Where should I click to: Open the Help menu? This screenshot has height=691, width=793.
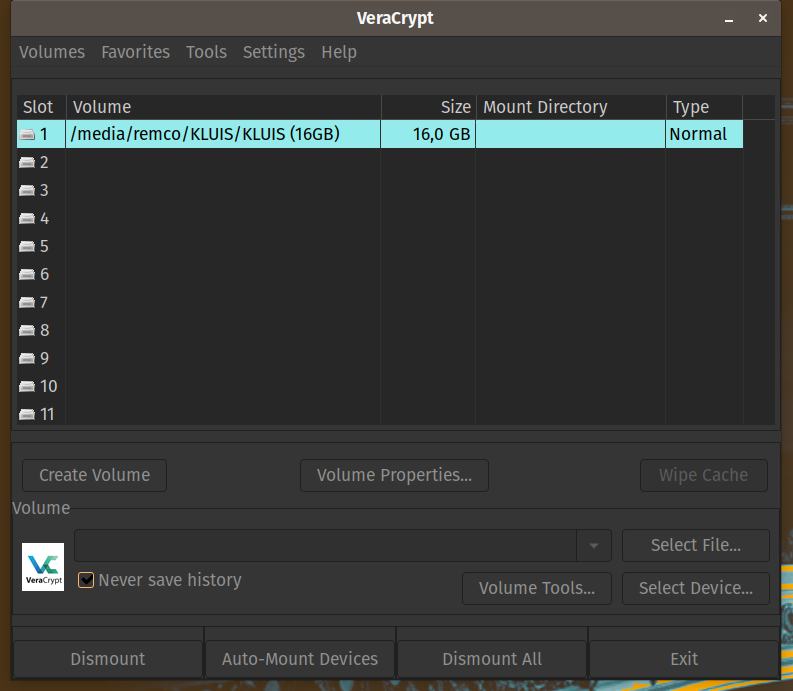339,52
